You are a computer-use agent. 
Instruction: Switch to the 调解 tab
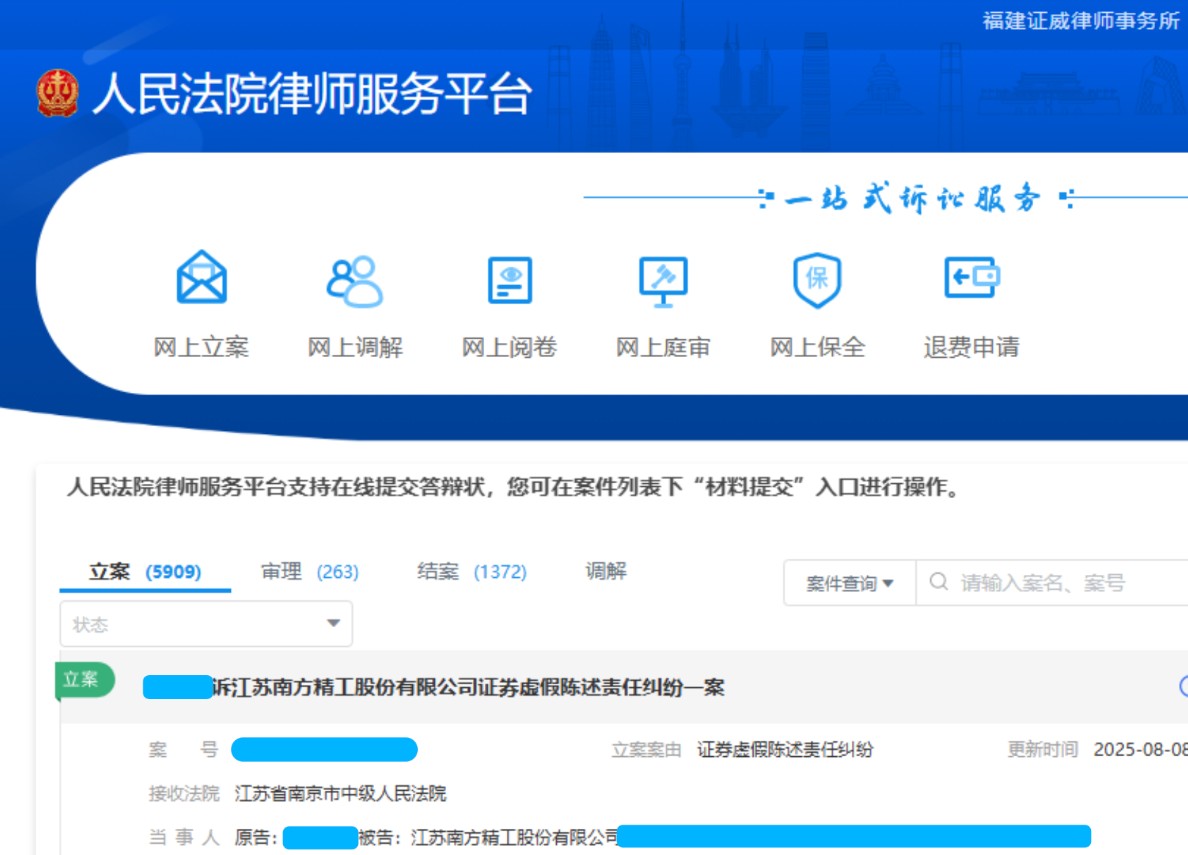606,571
